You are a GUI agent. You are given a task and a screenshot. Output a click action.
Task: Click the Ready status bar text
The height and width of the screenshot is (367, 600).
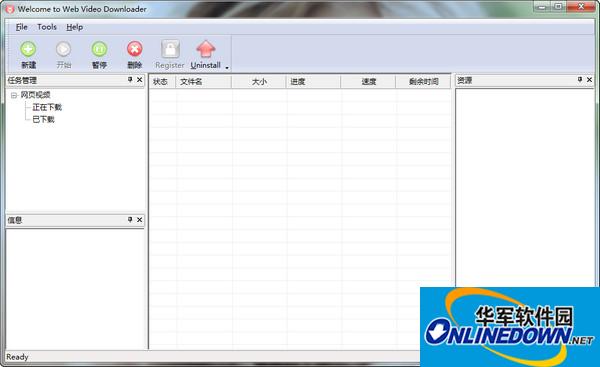17,357
